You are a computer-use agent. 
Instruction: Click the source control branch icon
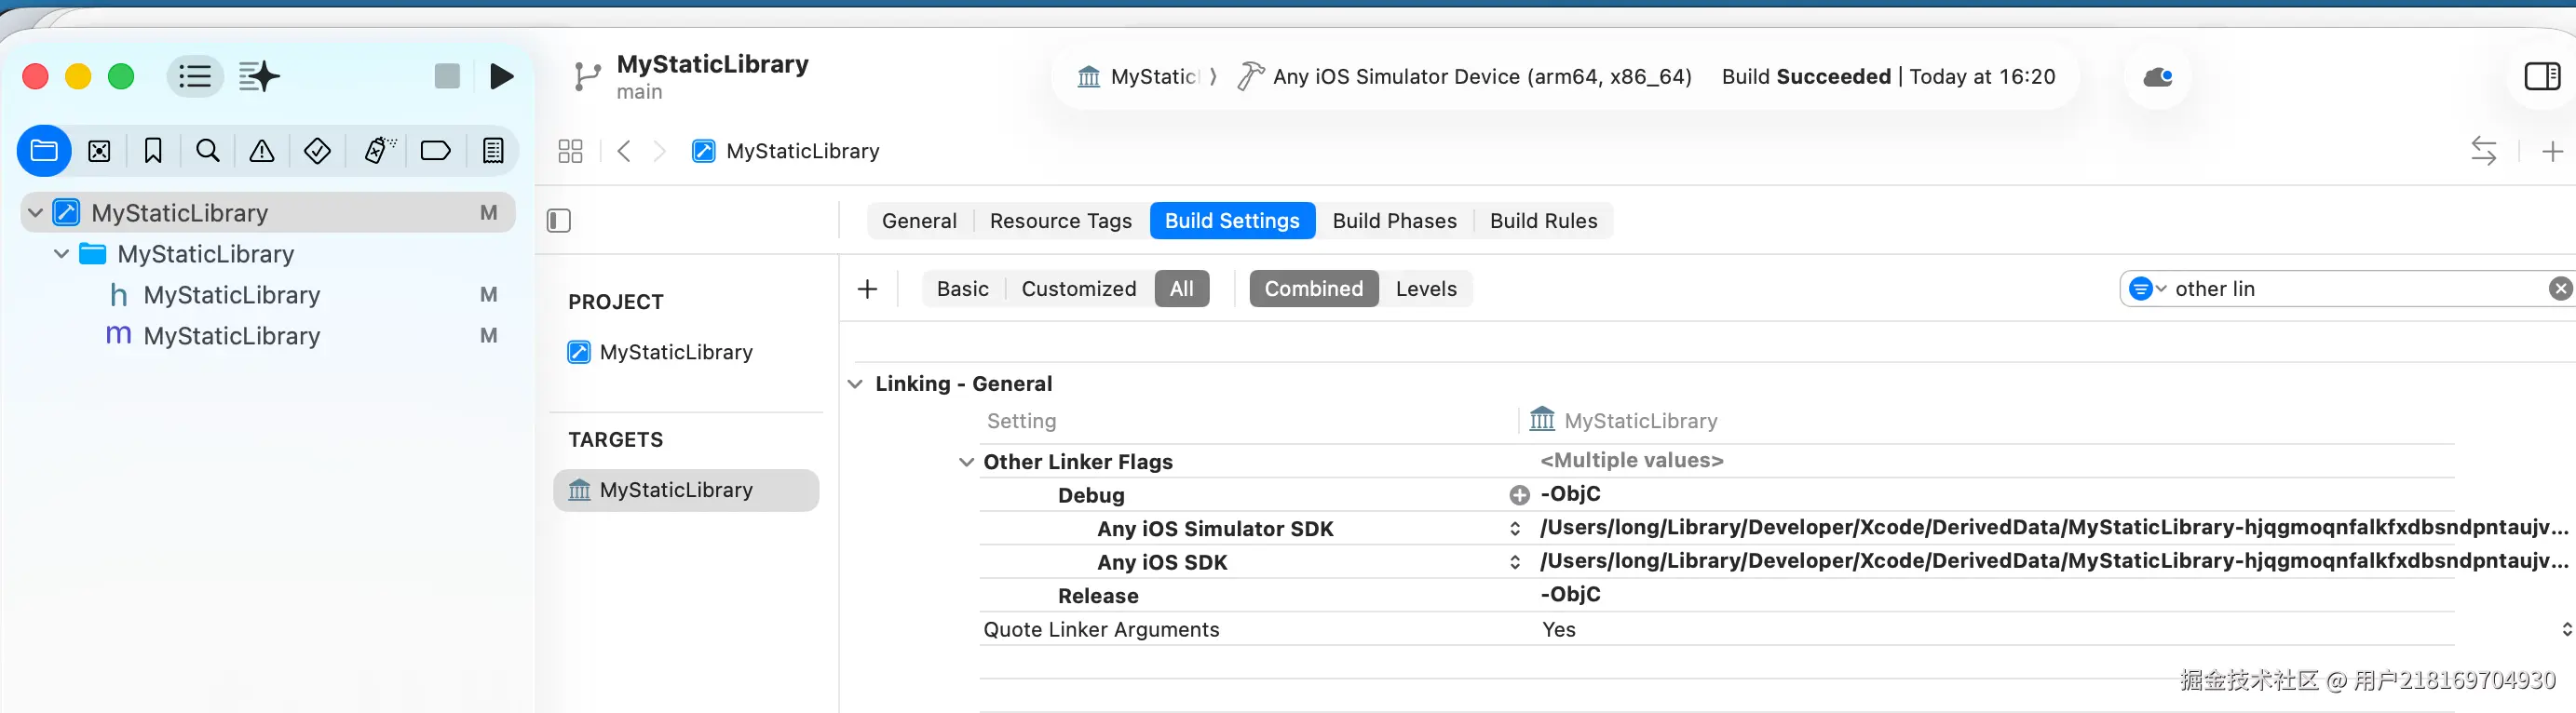[587, 76]
